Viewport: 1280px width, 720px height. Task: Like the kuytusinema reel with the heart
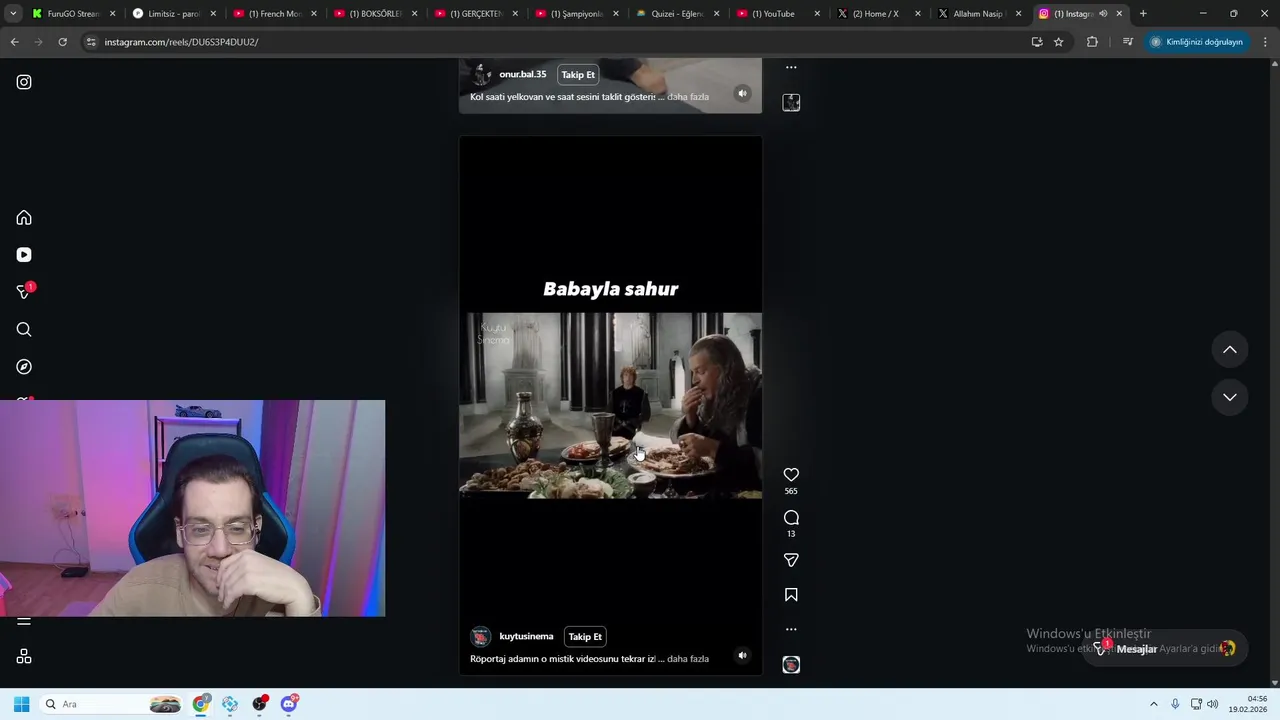pyautogui.click(x=791, y=475)
